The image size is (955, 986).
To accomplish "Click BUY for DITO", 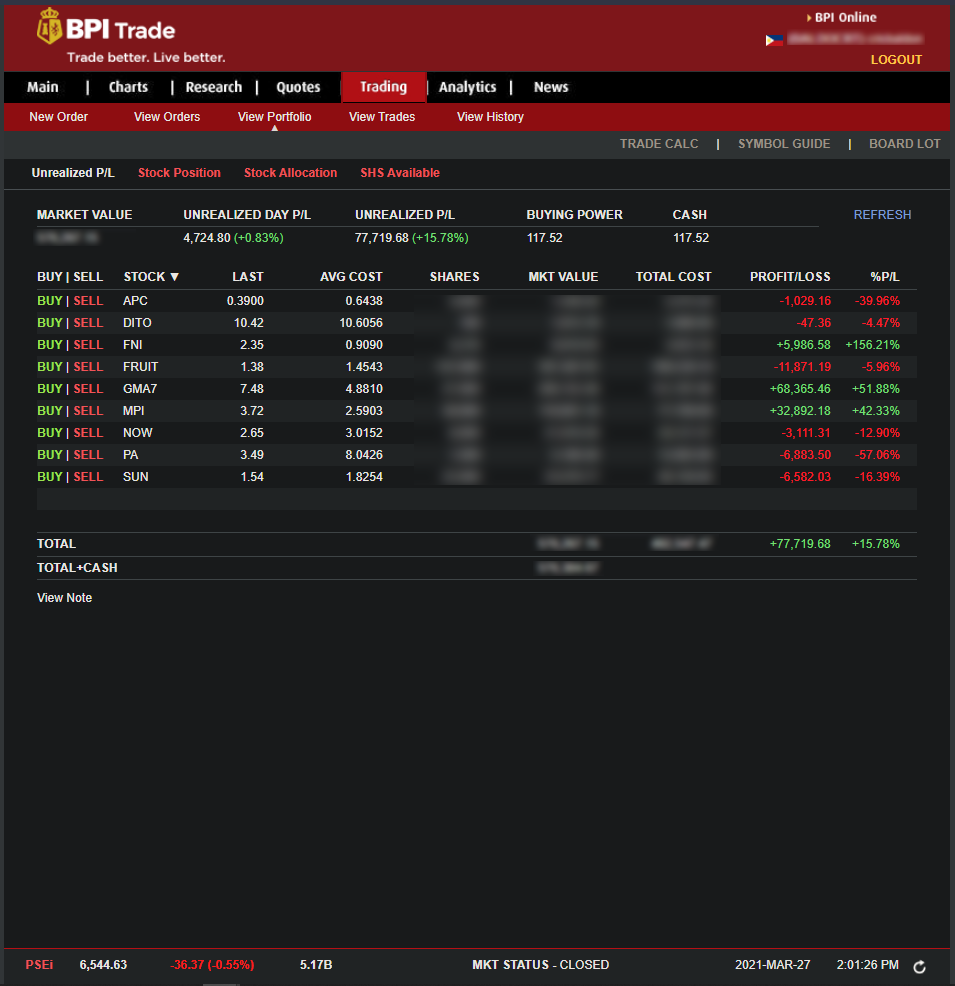I will tap(50, 323).
